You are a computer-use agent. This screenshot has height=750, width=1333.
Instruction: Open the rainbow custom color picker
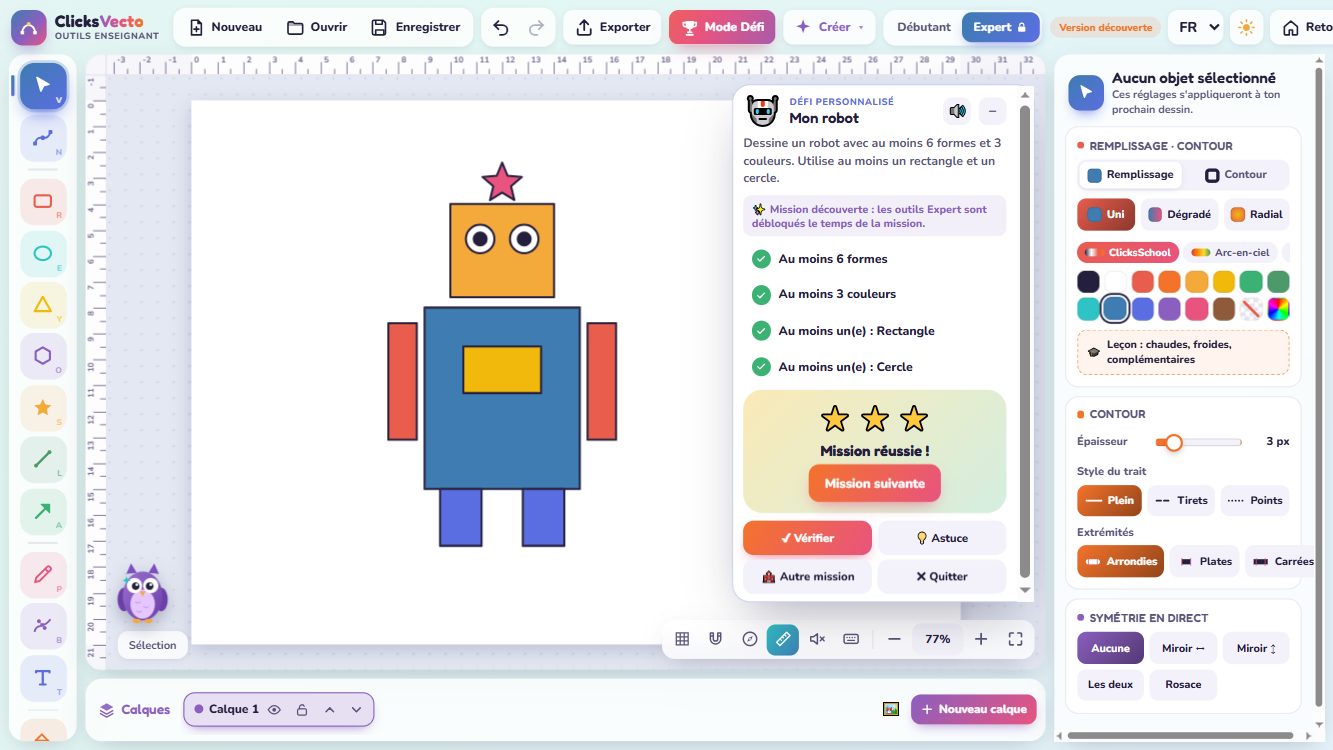click(x=1278, y=309)
